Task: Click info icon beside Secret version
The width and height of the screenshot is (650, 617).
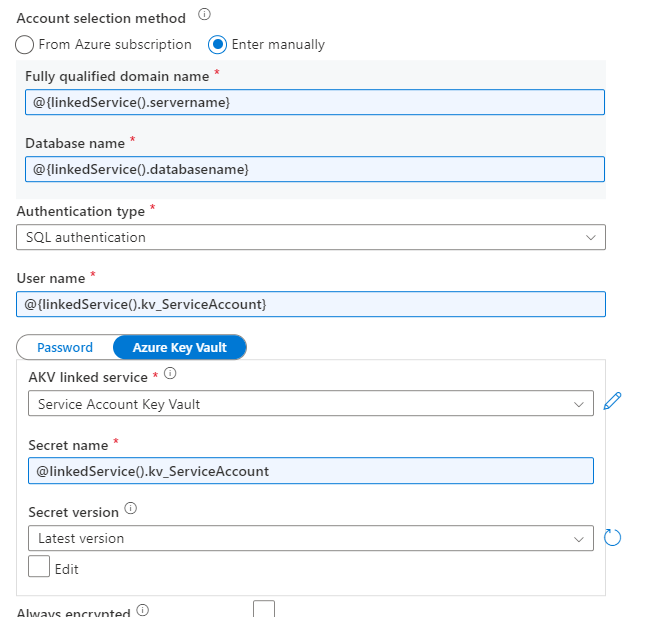Action: [131, 509]
